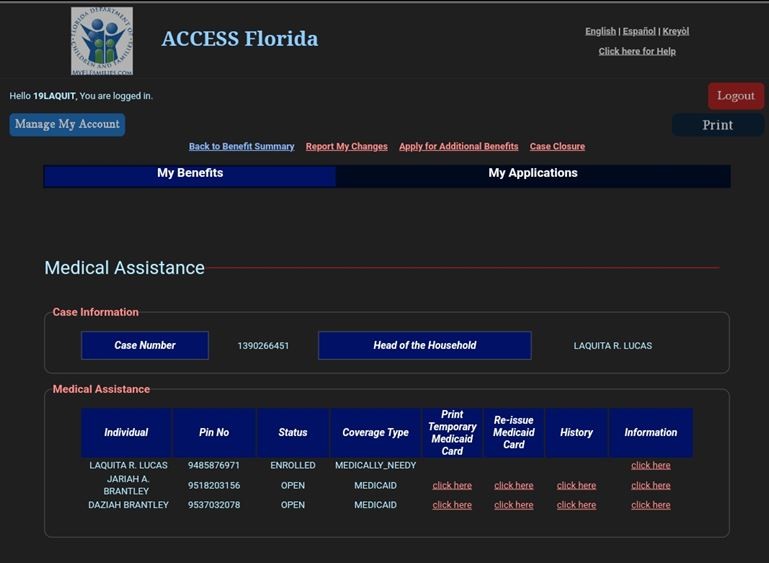Log out with the Logout button

(736, 96)
